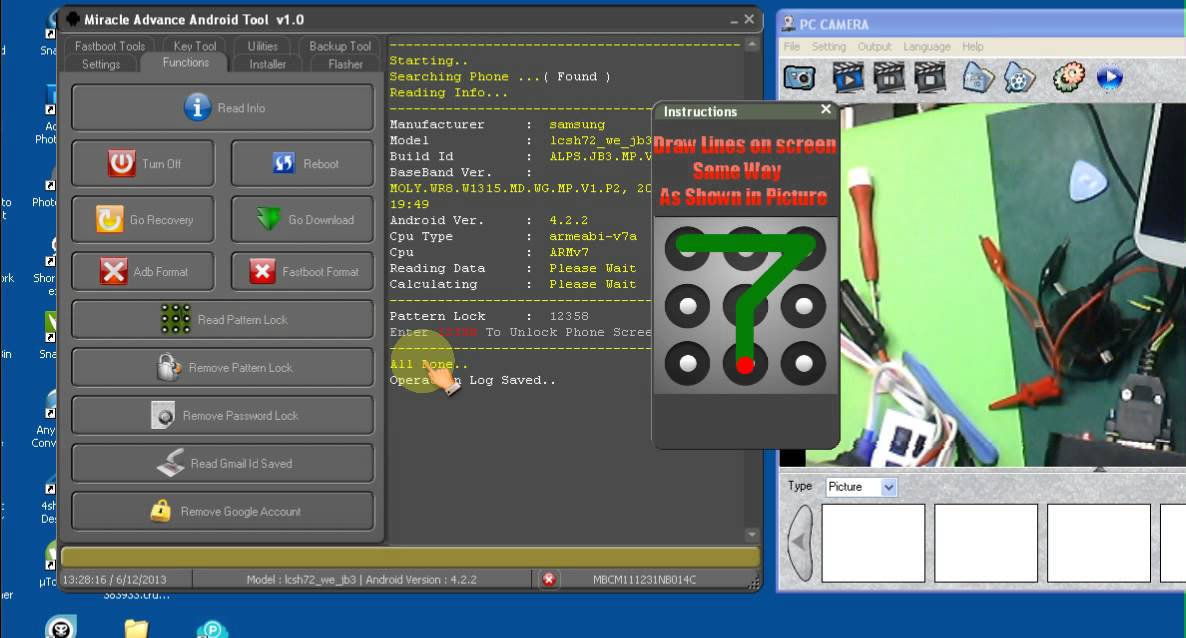Viewport: 1186px width, 638px height.
Task: Click the photo folder icon in PC CAMERA
Action: coord(978,77)
